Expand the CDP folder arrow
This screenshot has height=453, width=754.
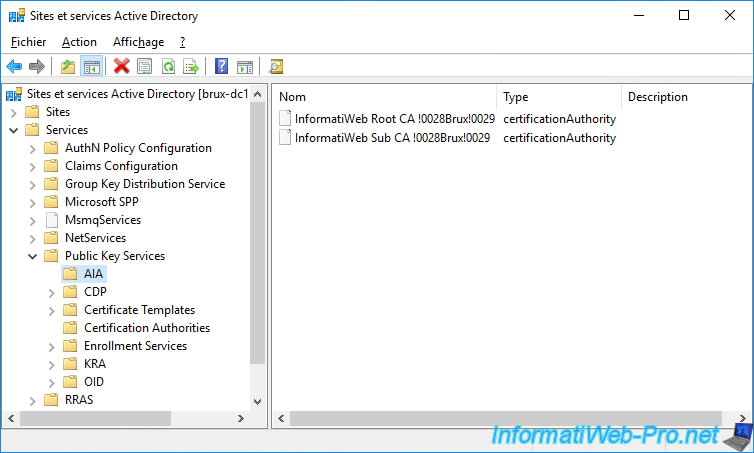[51, 292]
